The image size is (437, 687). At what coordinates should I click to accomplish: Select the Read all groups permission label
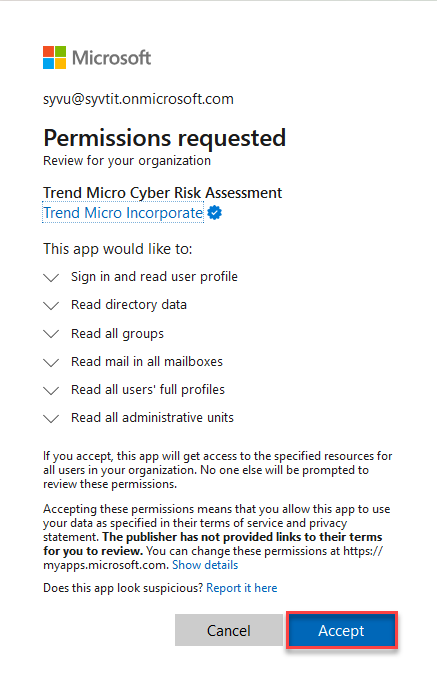click(x=117, y=333)
